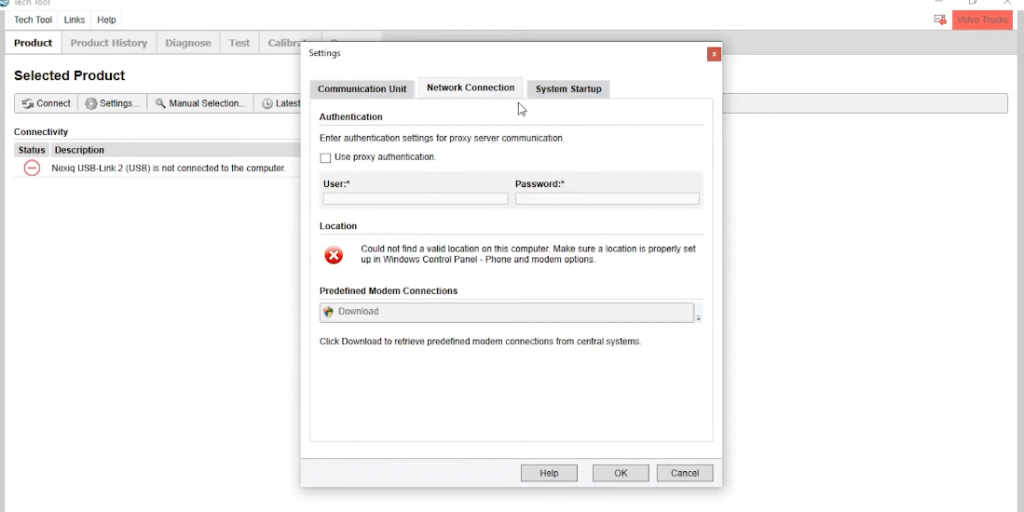
Task: Close the Settings dialog with red X
Action: point(713,54)
